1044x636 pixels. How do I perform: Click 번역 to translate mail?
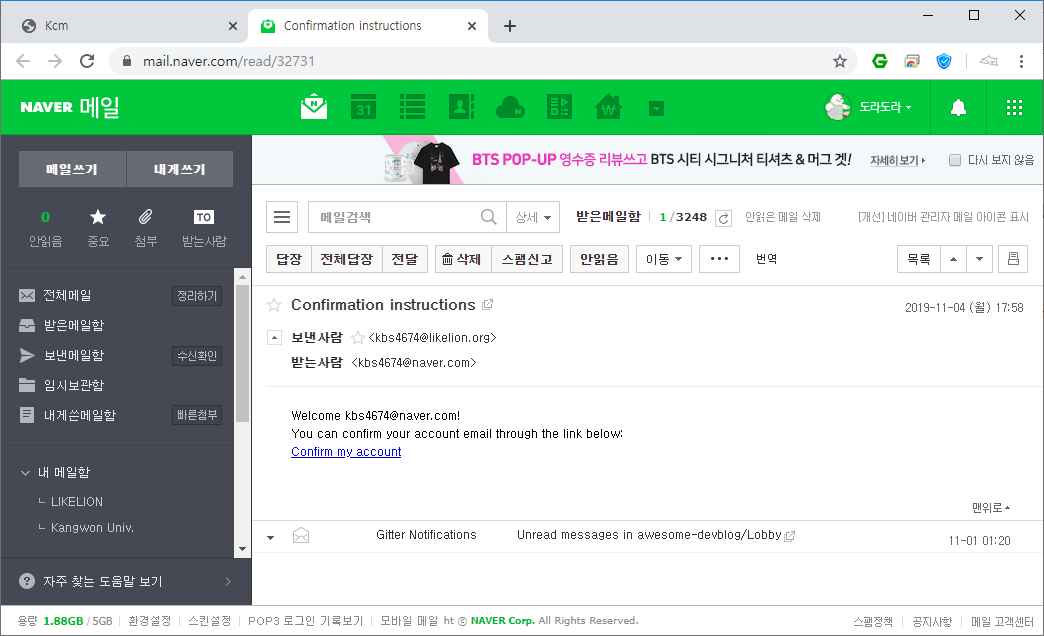(766, 259)
